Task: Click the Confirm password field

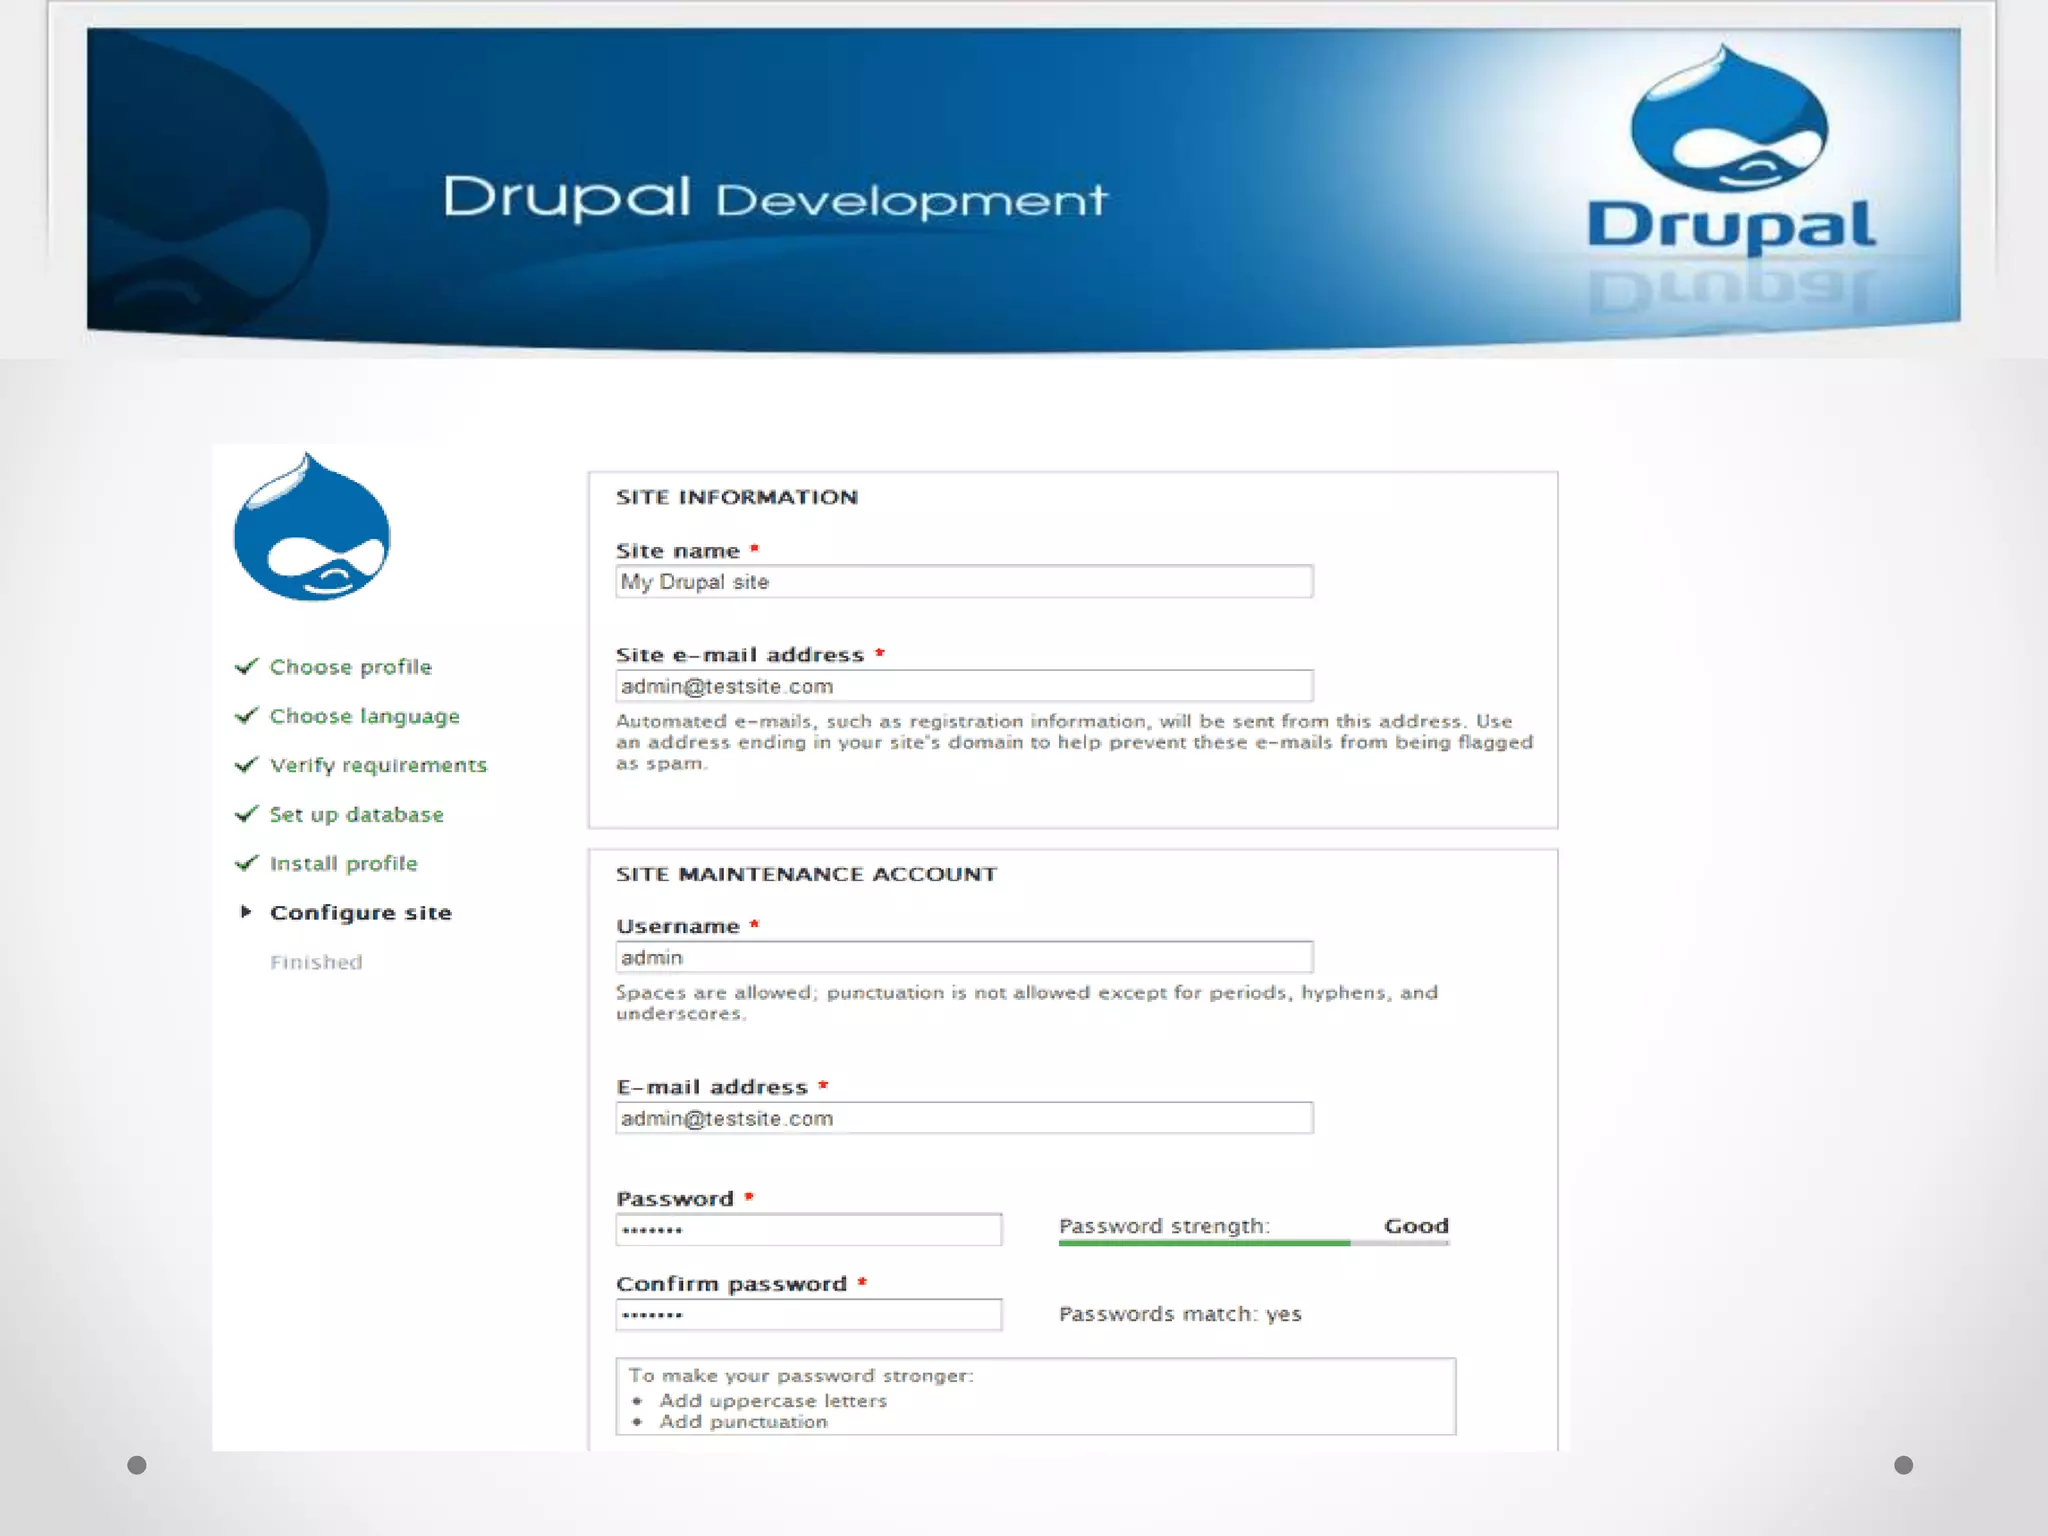Action: 808,1315
